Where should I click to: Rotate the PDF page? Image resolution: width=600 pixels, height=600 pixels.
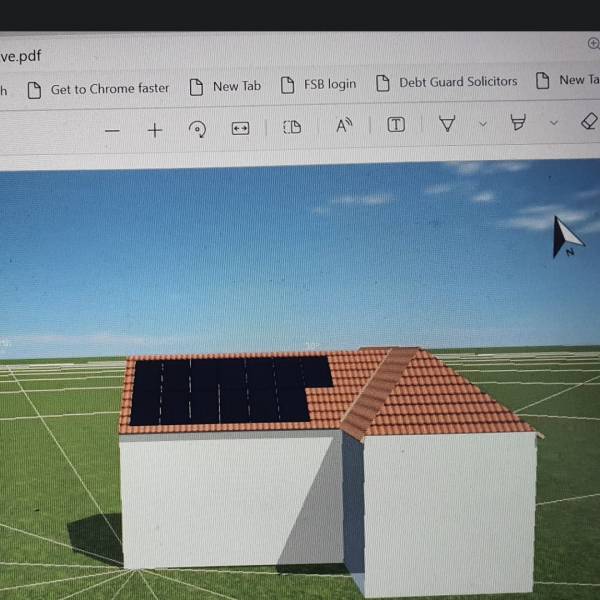(x=197, y=129)
